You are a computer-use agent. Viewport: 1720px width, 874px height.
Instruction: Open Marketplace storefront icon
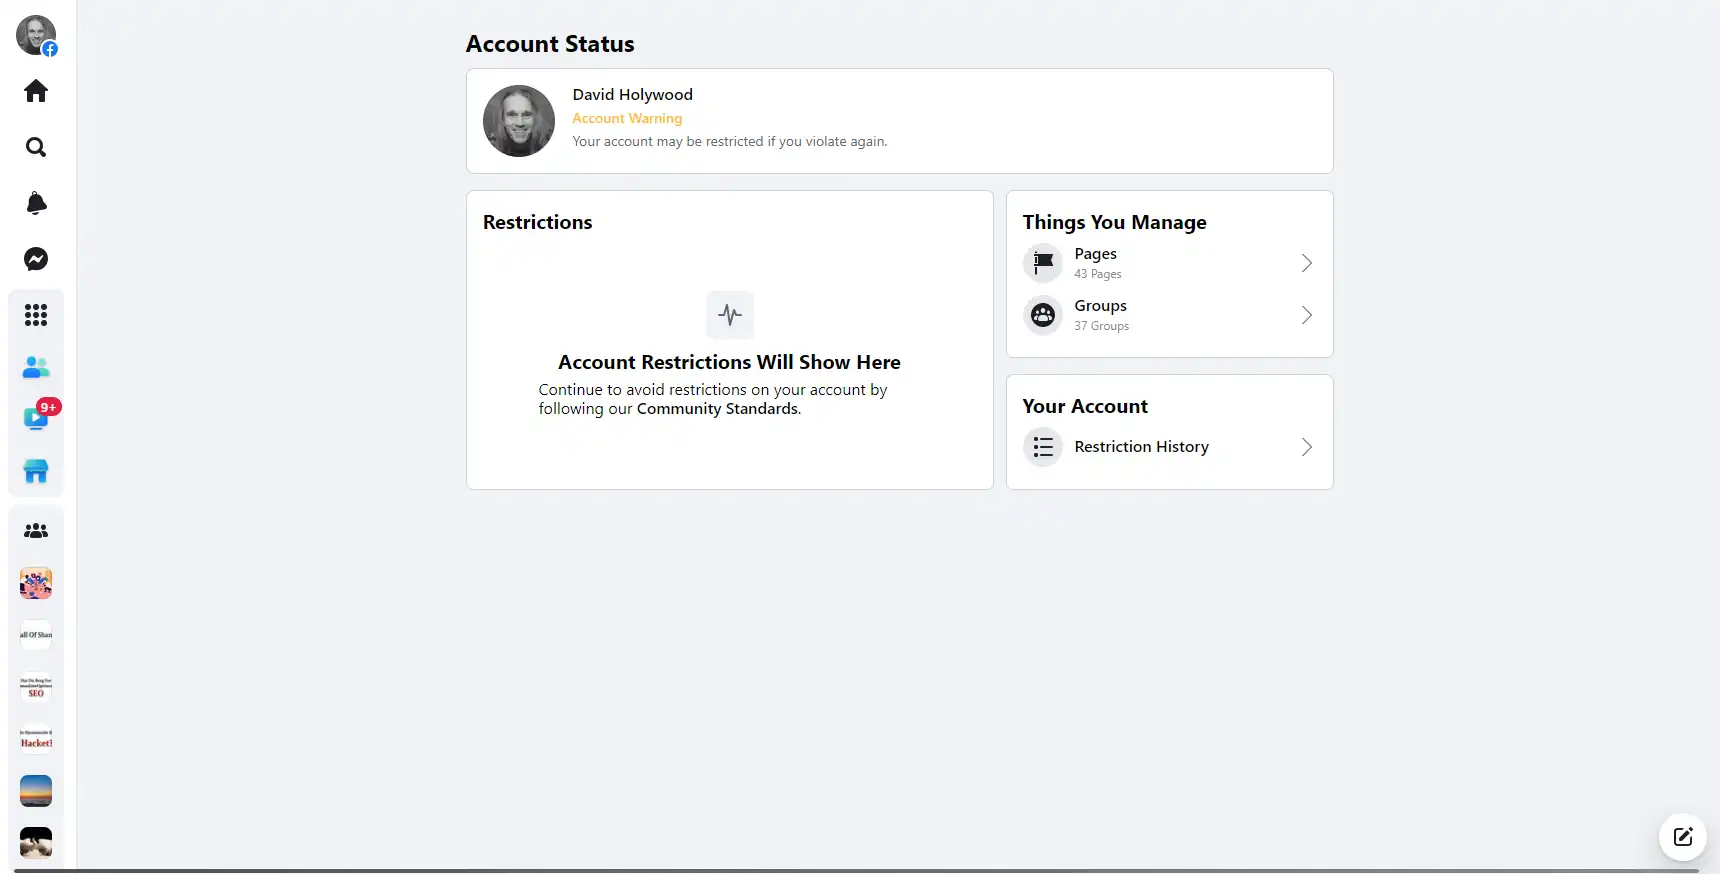pyautogui.click(x=36, y=471)
